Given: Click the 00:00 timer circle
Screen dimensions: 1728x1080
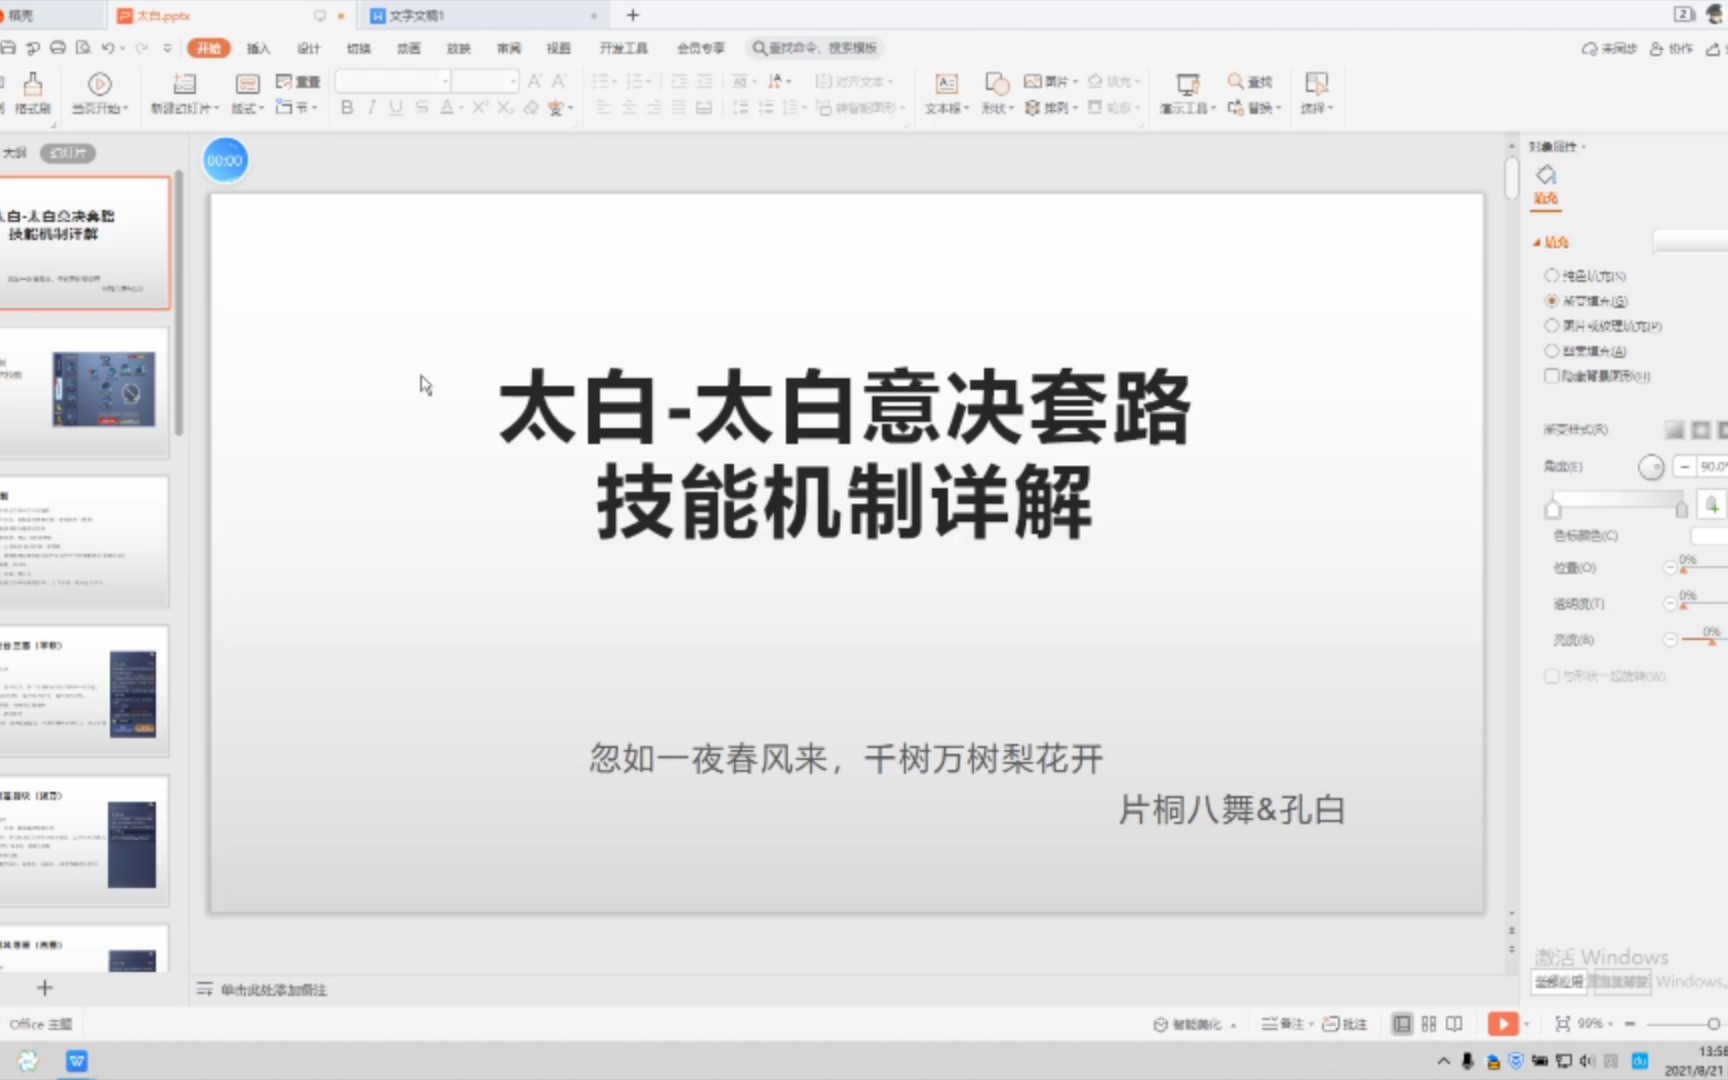Looking at the screenshot, I should 225,160.
